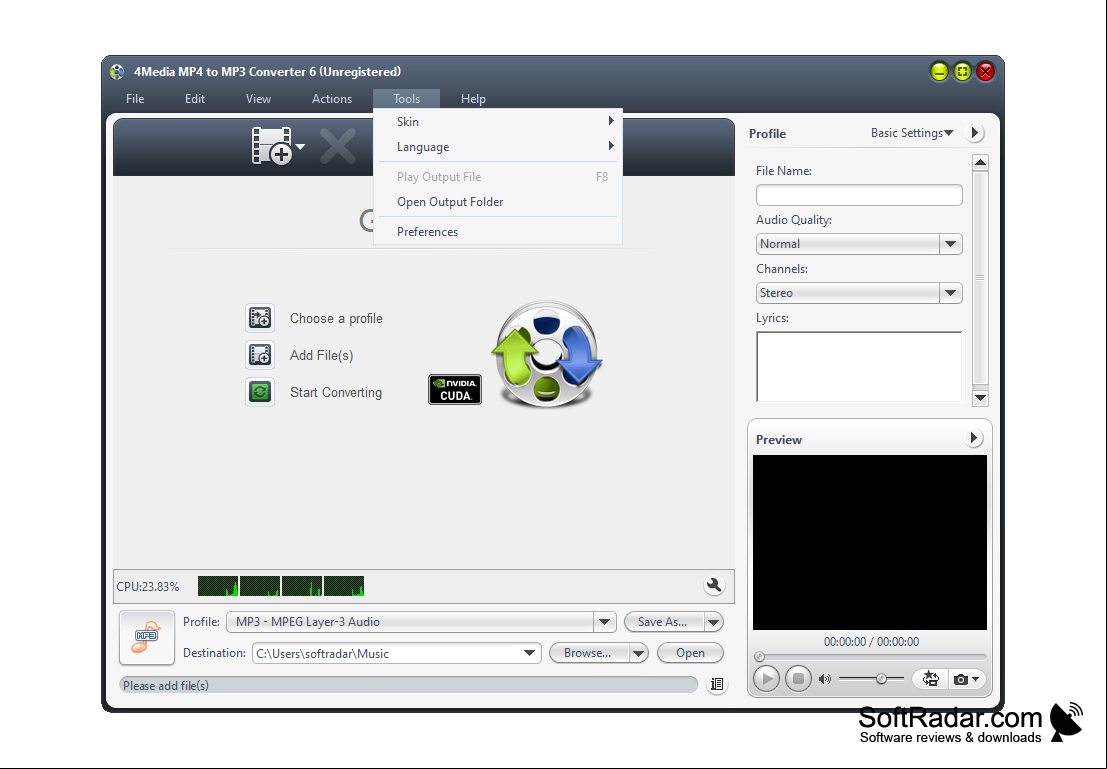Open the Skin submenu
Image resolution: width=1107 pixels, height=769 pixels.
[x=498, y=121]
